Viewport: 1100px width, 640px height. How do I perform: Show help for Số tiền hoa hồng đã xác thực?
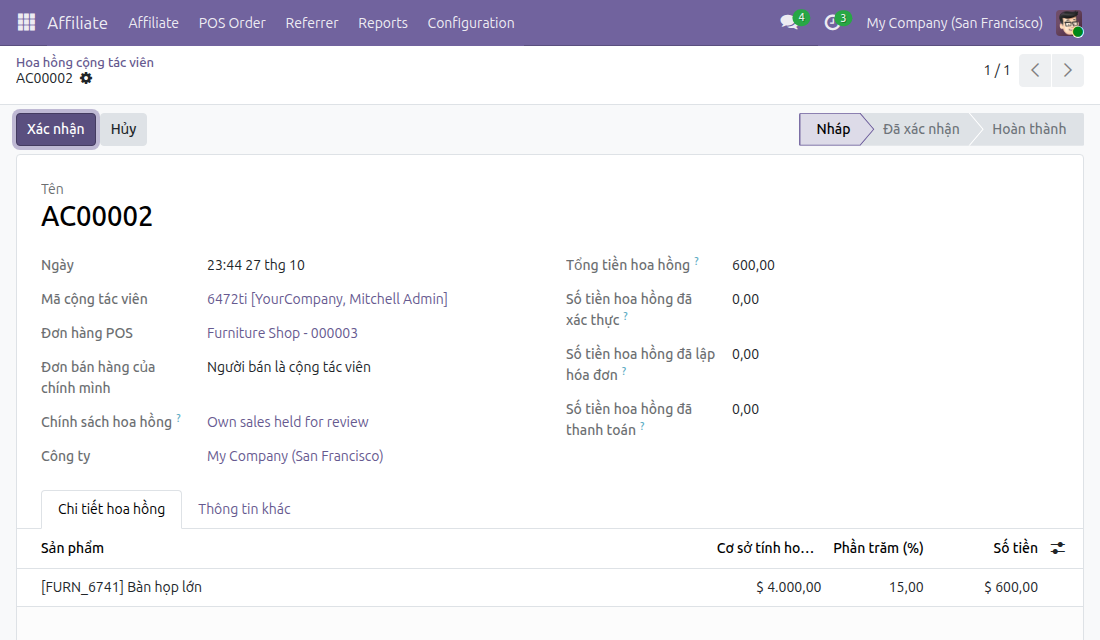point(626,316)
